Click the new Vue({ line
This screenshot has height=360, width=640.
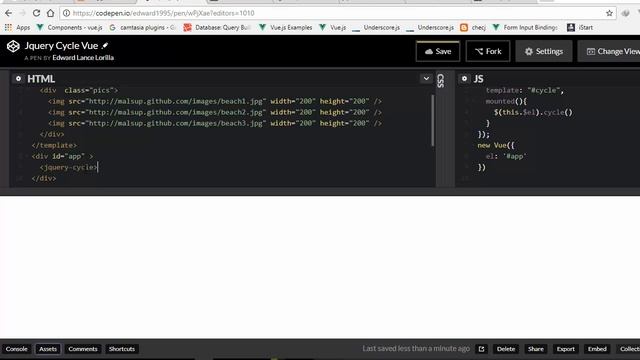pos(496,145)
